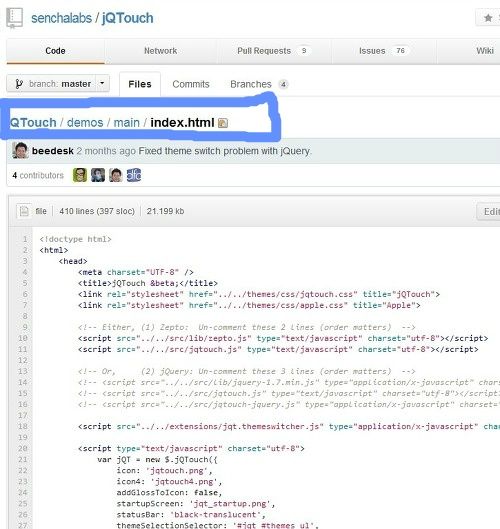500x529 pixels.
Task: Click the star icon button
Action: tap(488, 18)
